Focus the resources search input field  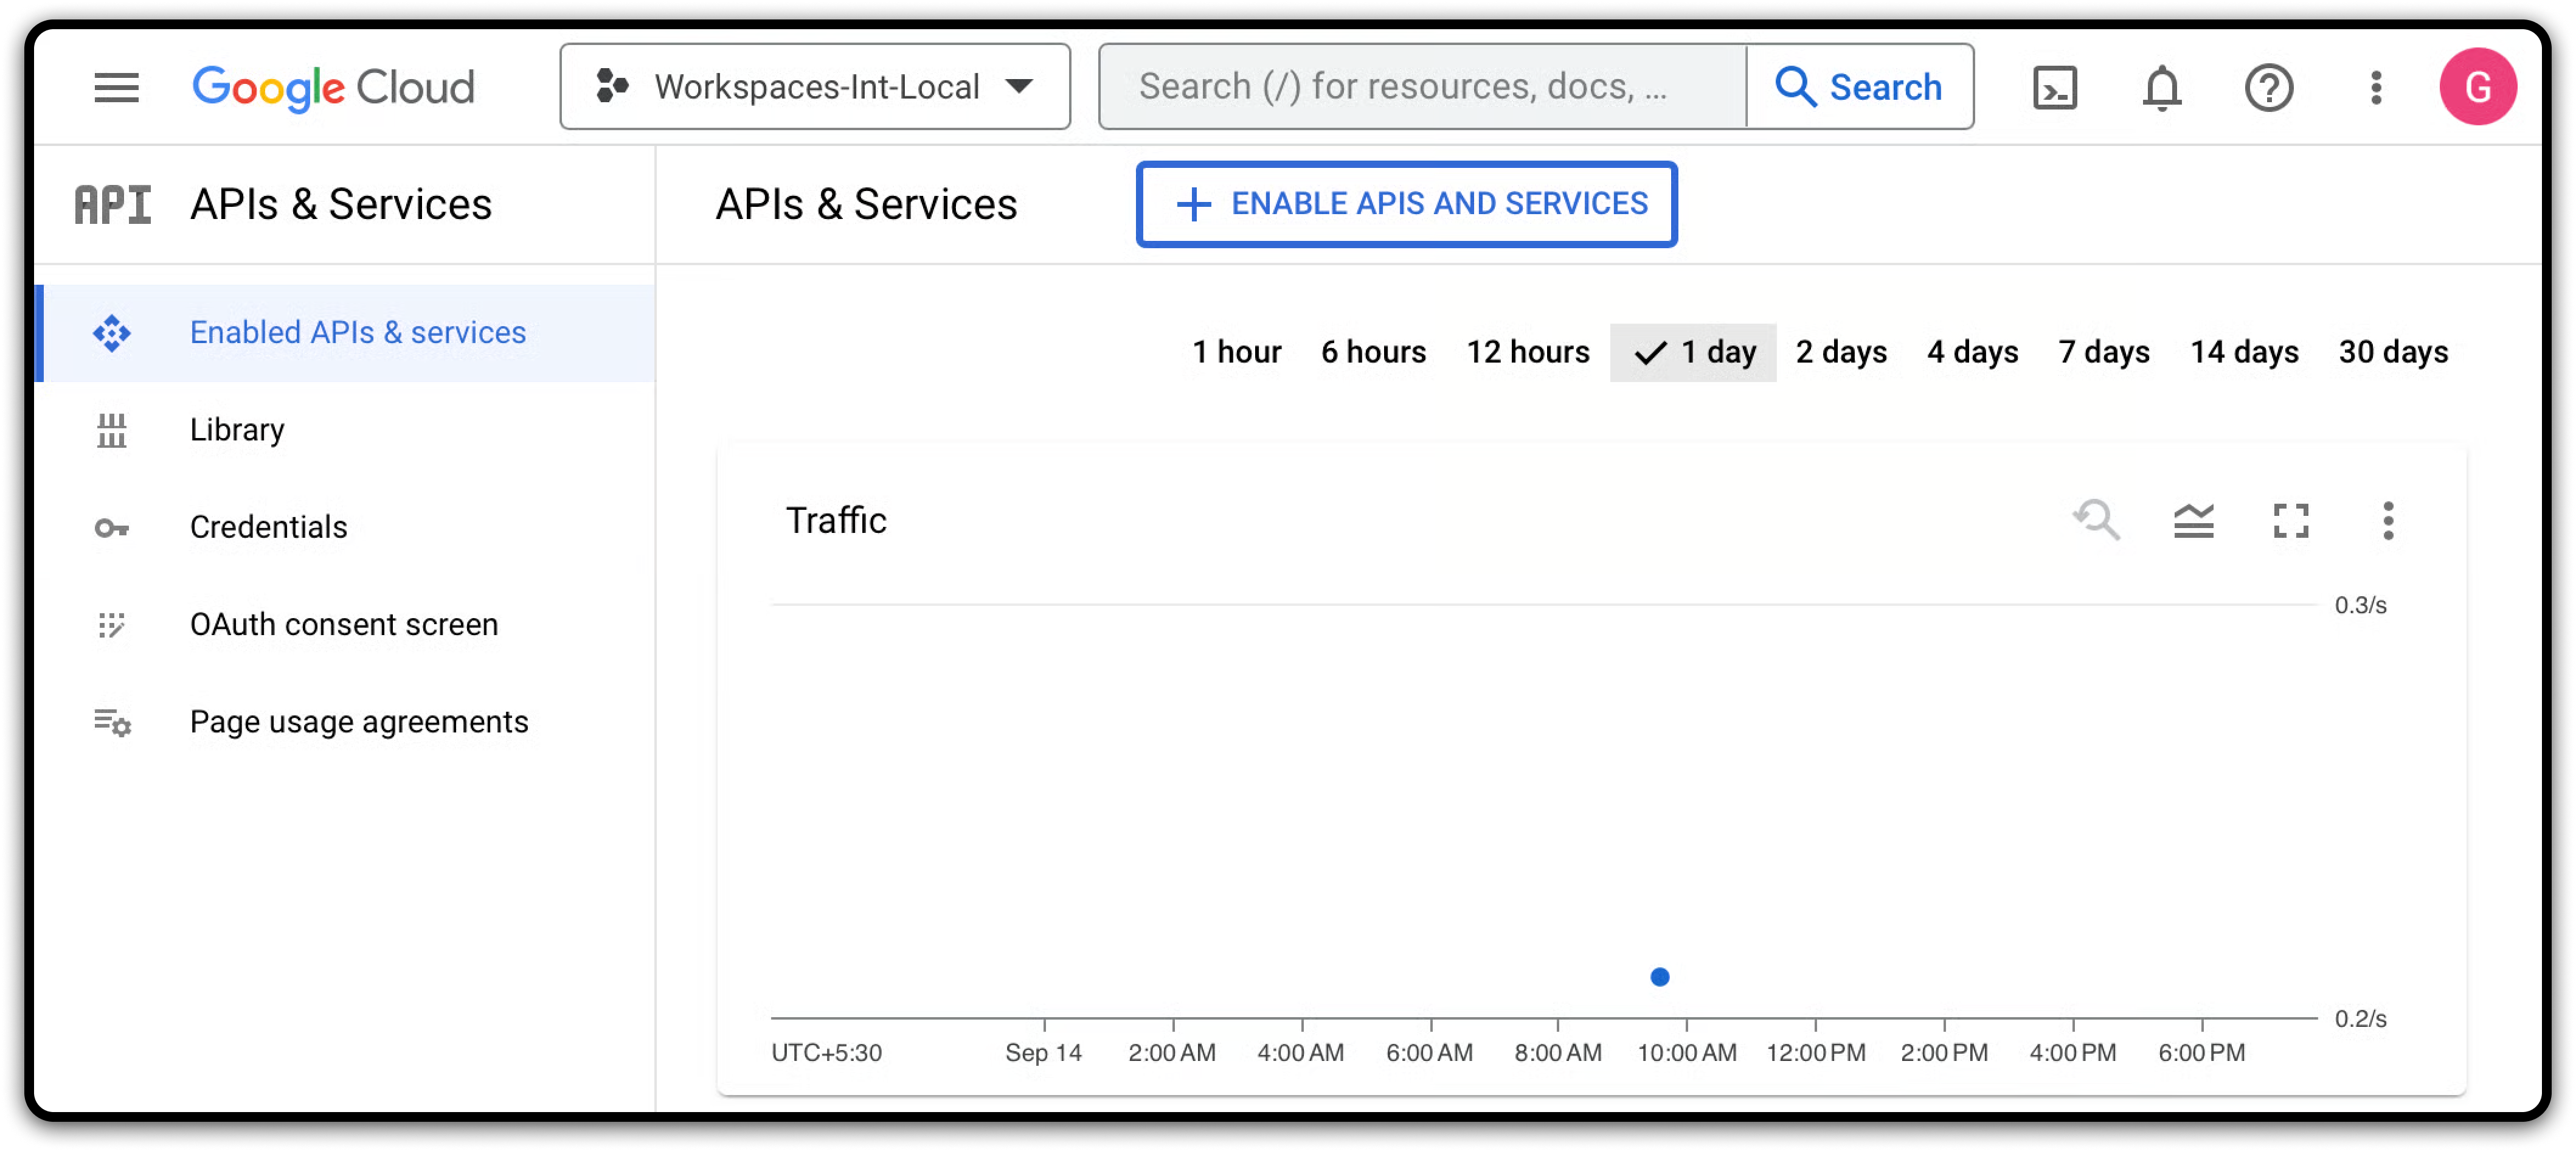pos(1420,87)
